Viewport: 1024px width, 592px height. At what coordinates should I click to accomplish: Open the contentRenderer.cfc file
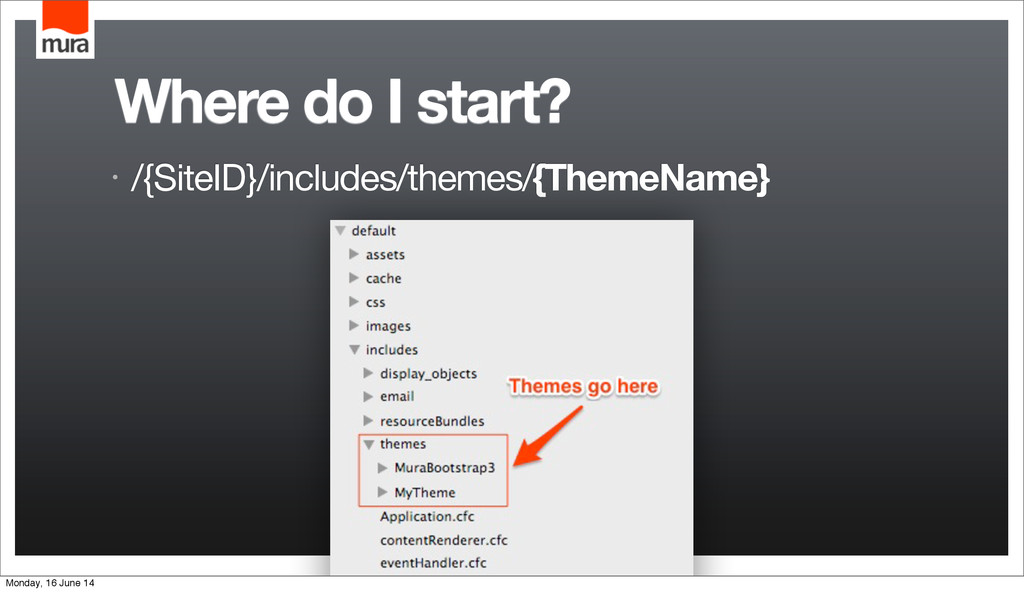pyautogui.click(x=443, y=540)
